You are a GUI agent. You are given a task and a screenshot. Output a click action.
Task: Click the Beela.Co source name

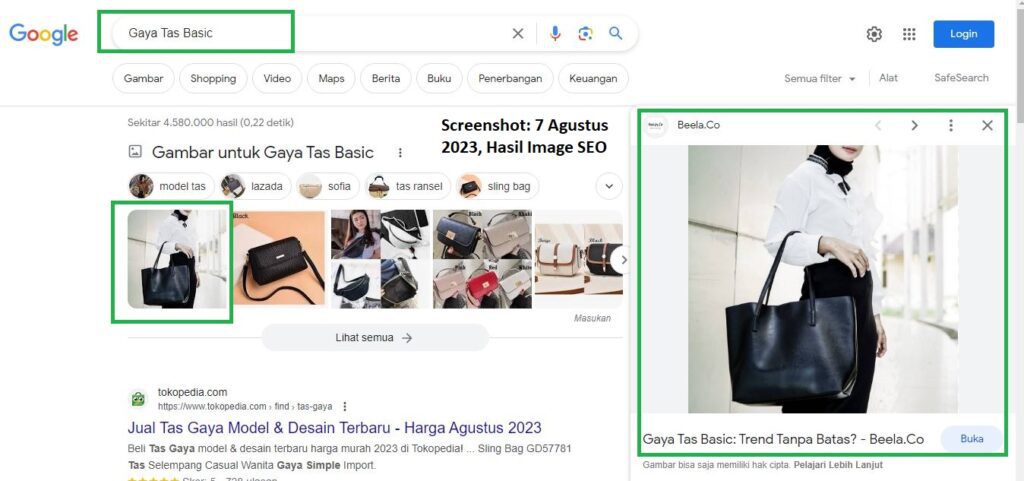[x=699, y=125]
